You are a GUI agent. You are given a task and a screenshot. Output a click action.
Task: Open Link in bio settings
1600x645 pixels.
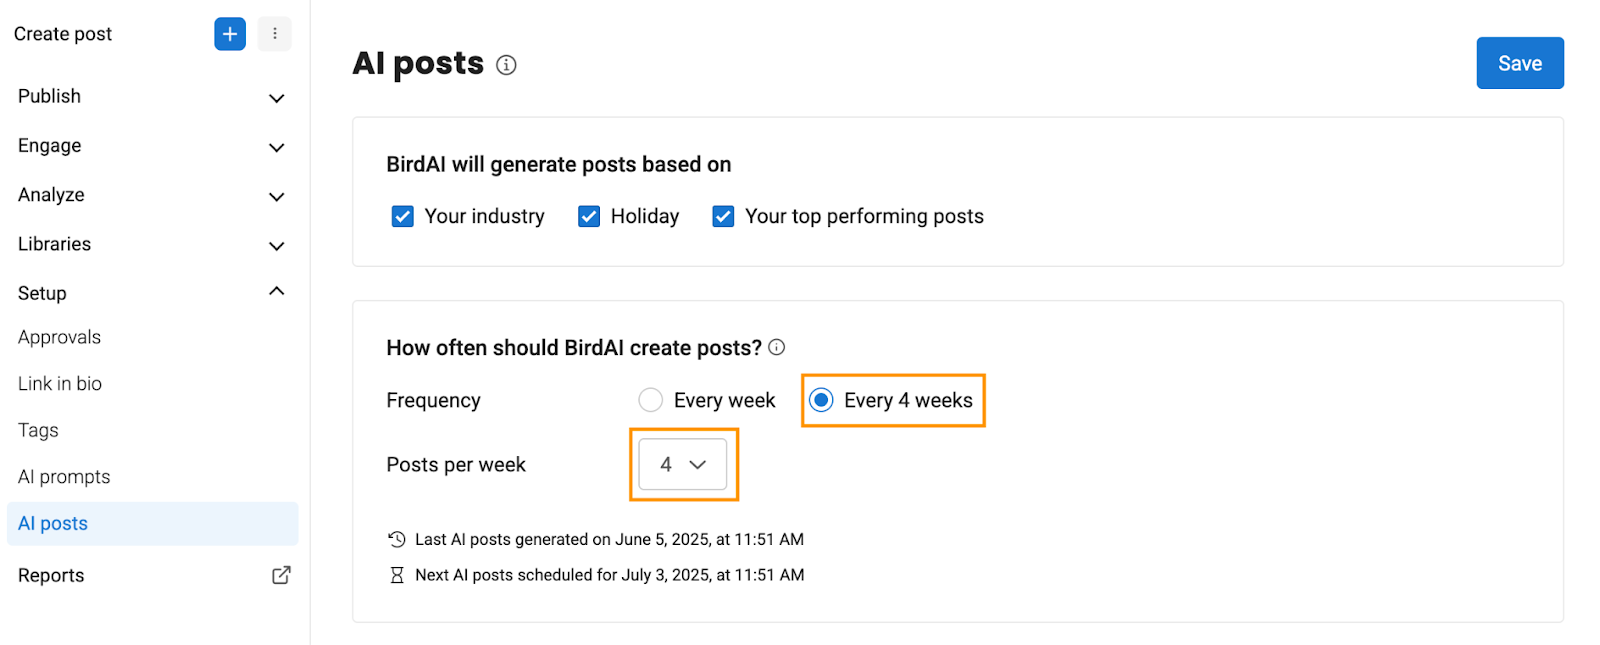click(x=60, y=383)
